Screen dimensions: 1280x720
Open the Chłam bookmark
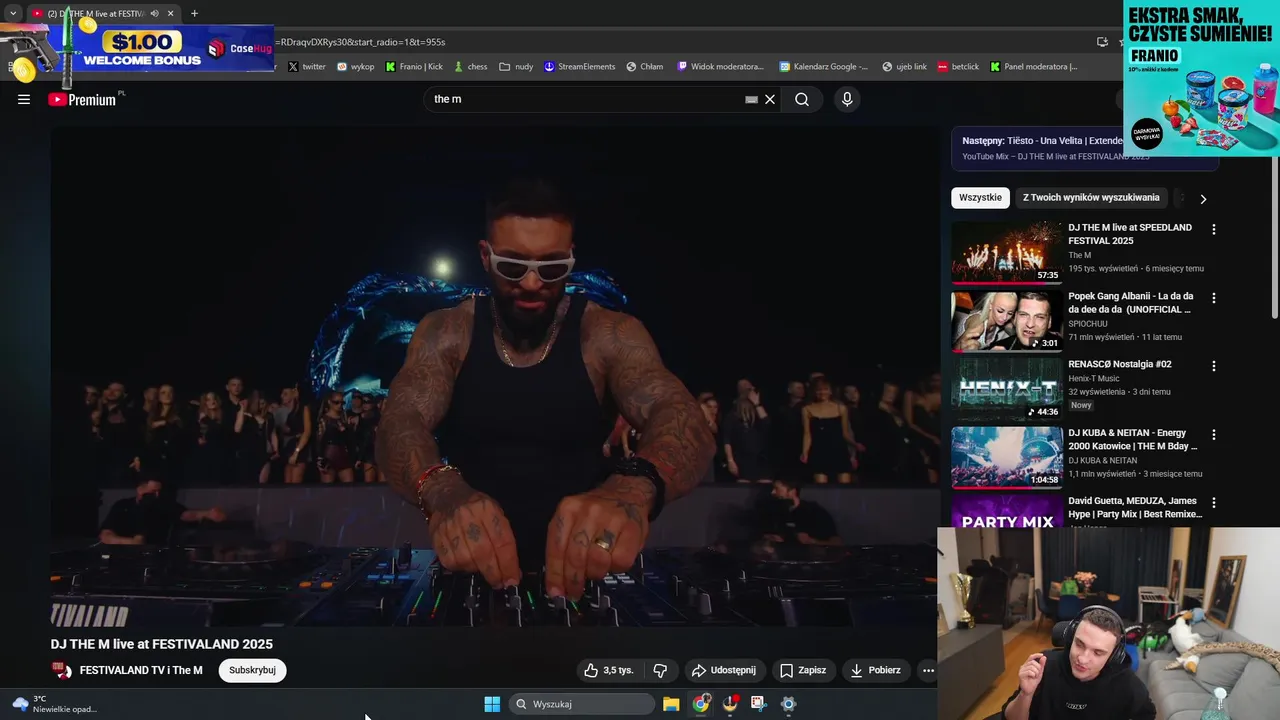(645, 67)
